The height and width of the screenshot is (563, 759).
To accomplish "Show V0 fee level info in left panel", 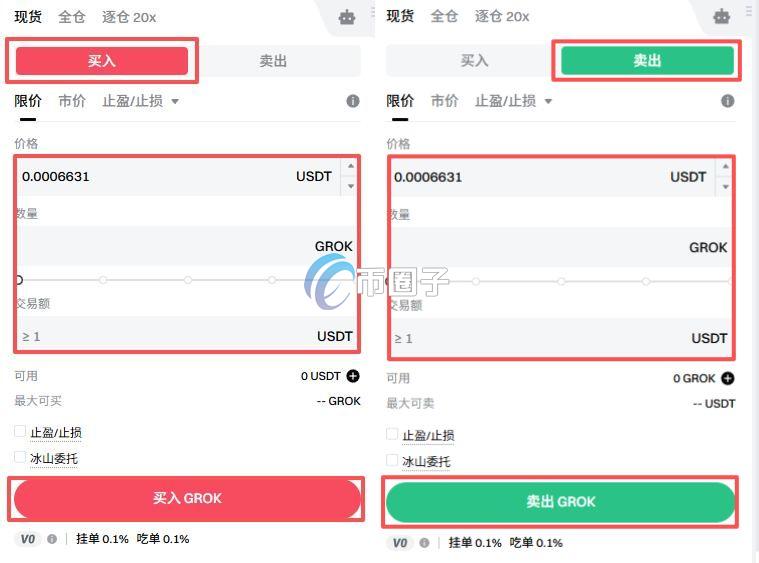I will point(52,539).
